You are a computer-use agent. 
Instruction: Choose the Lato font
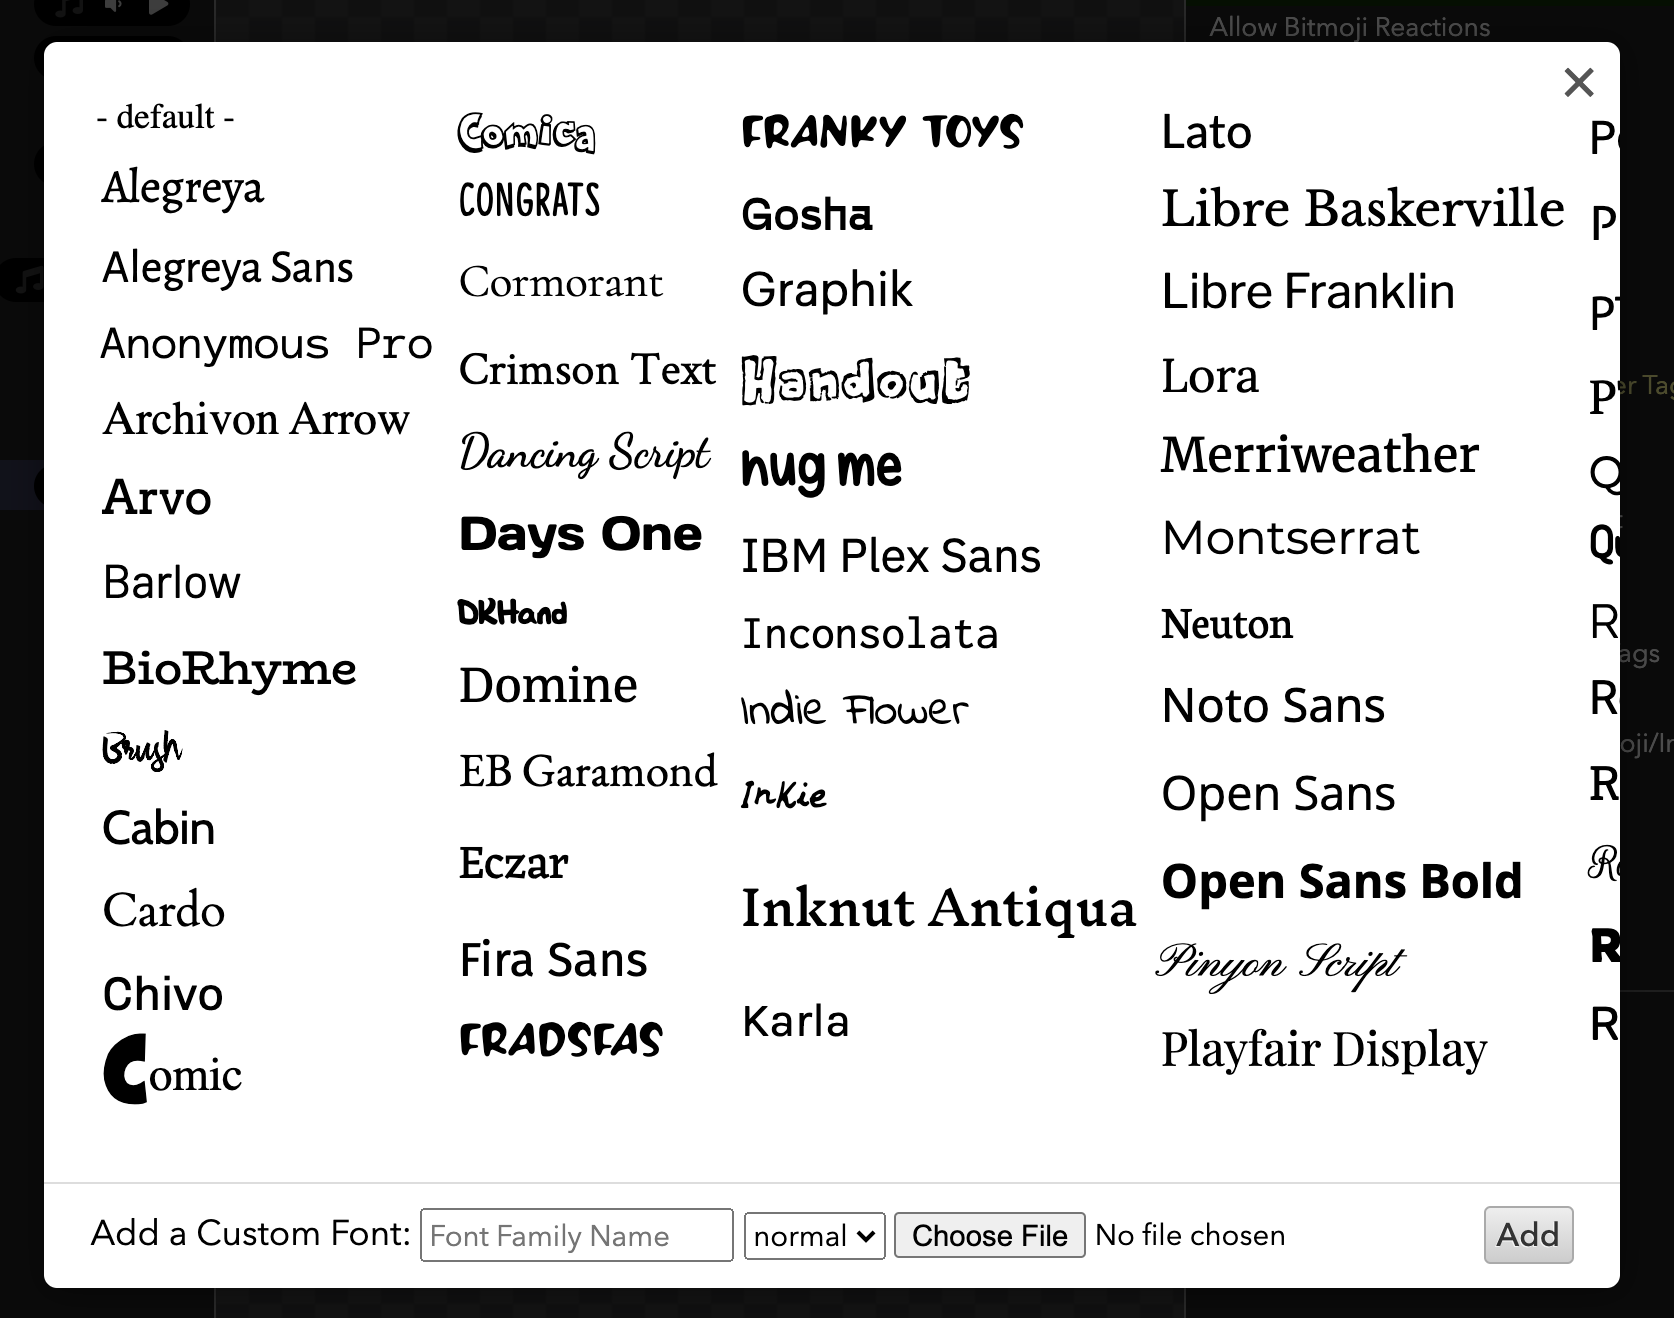point(1206,132)
